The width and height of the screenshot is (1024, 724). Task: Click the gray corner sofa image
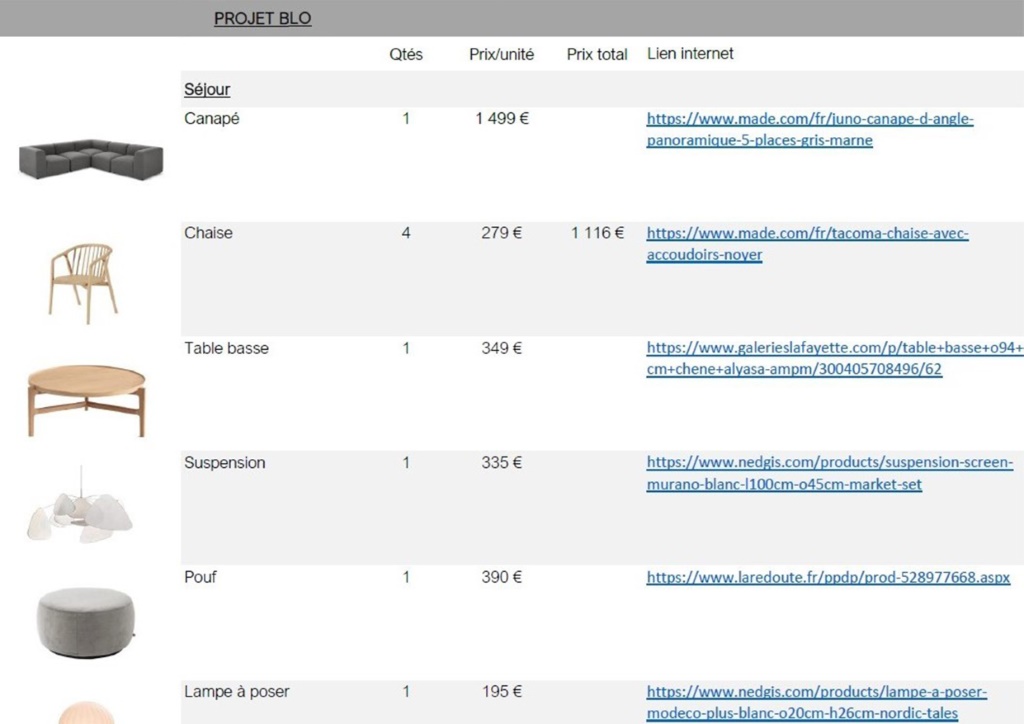pos(91,159)
